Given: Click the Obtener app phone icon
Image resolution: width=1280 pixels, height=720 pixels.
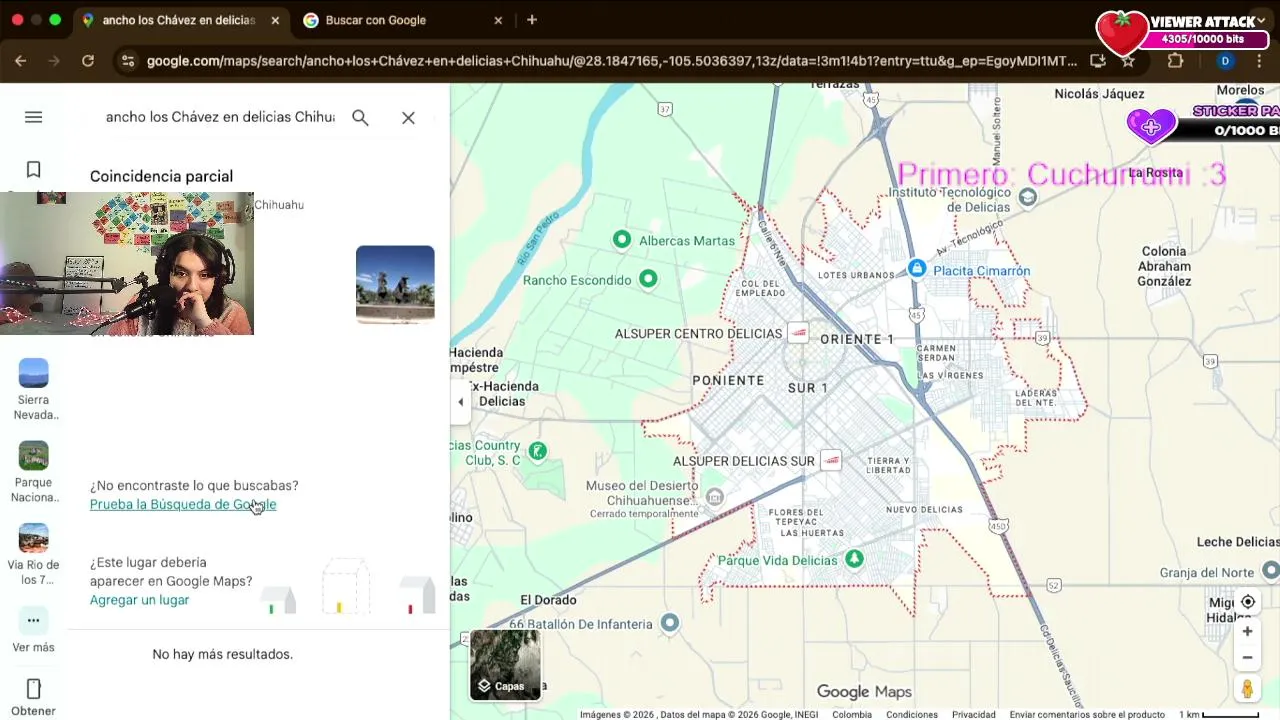Looking at the screenshot, I should click(33, 689).
